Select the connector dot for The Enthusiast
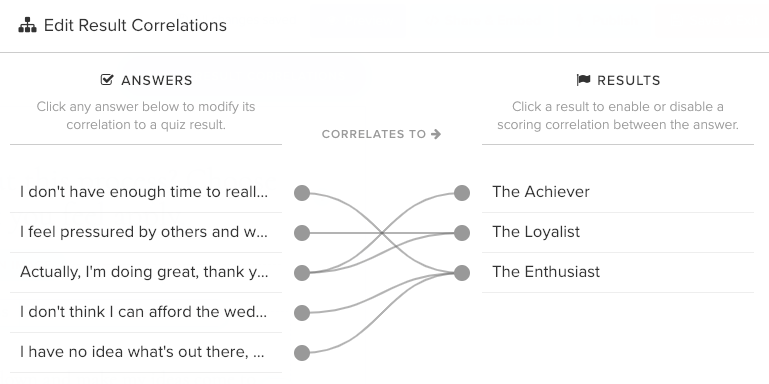Image resolution: width=769 pixels, height=384 pixels. tap(461, 273)
